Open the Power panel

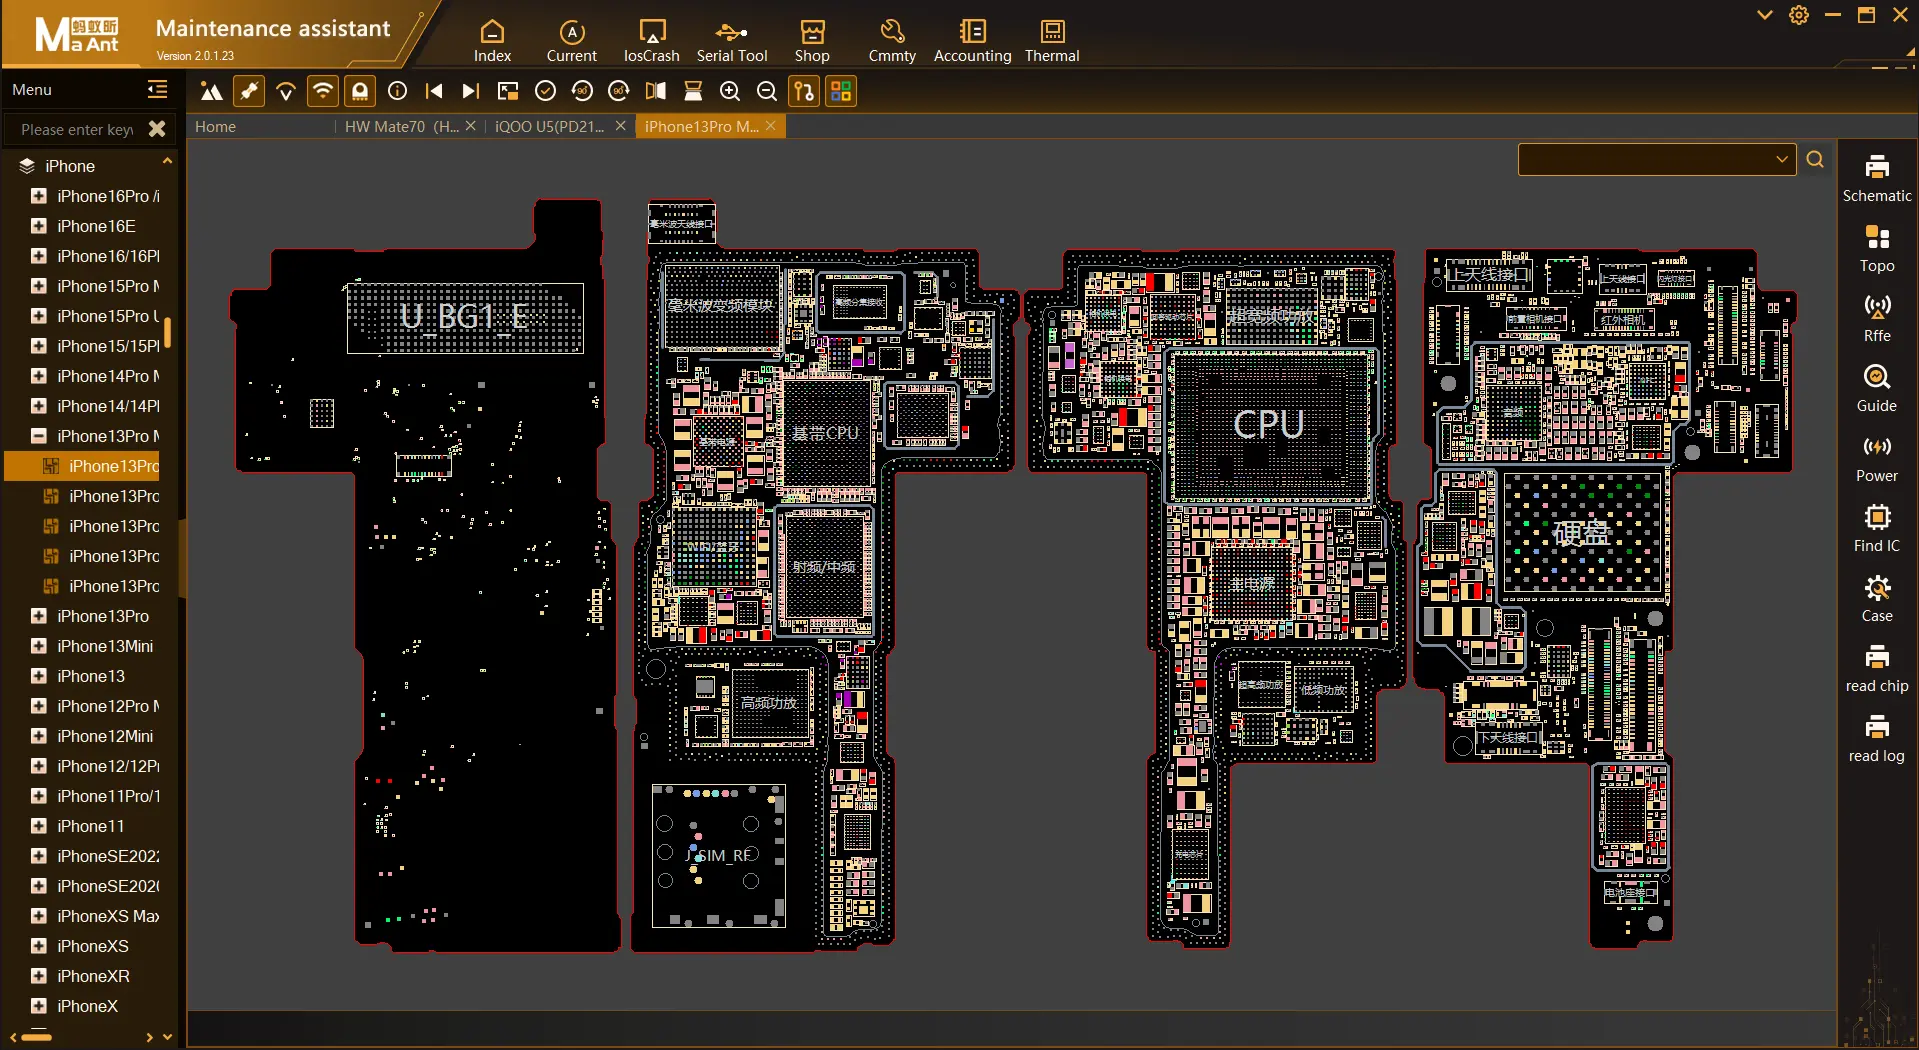click(1877, 459)
